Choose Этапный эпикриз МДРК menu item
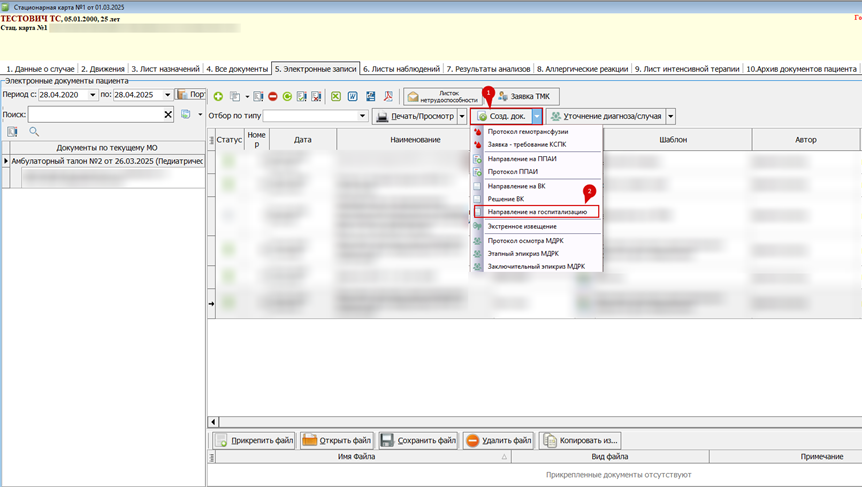 537,253
